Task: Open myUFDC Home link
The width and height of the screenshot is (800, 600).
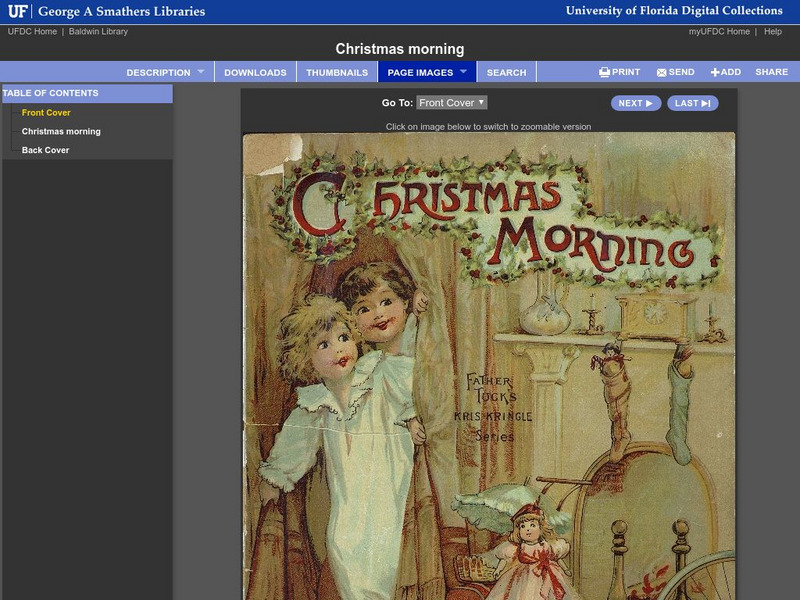Action: coord(719,32)
